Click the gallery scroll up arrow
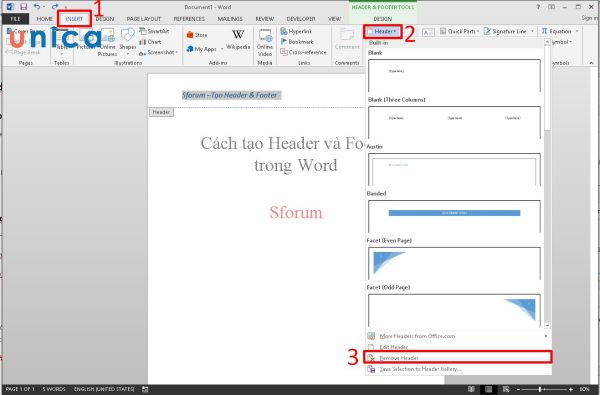This screenshot has width=600, height=395. (547, 42)
